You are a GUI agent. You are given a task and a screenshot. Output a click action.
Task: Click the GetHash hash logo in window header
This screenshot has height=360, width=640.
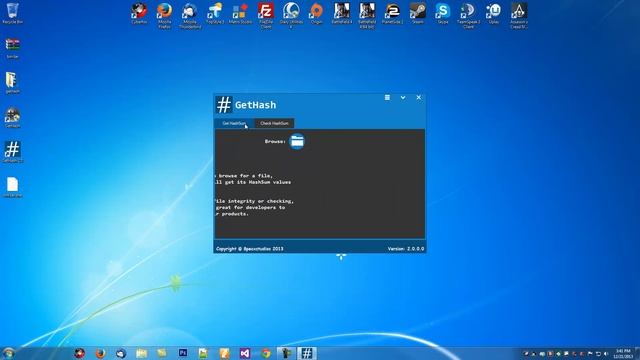pyautogui.click(x=224, y=105)
